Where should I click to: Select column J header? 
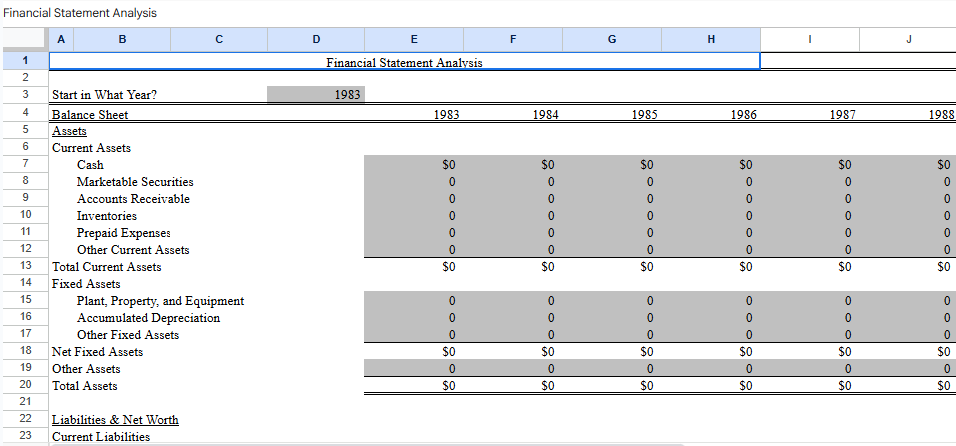tap(907, 39)
